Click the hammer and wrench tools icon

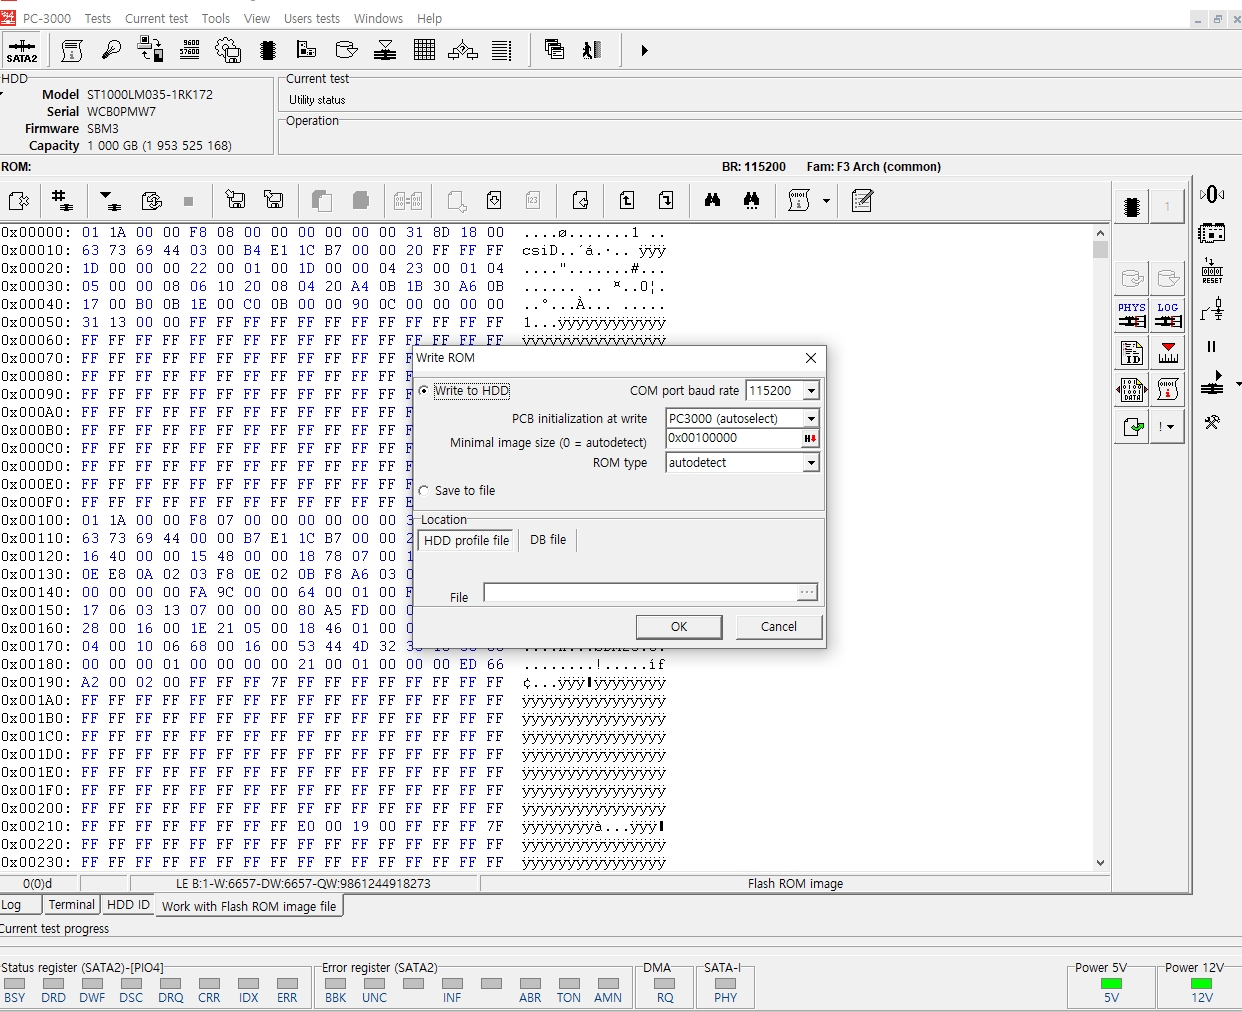(1212, 423)
